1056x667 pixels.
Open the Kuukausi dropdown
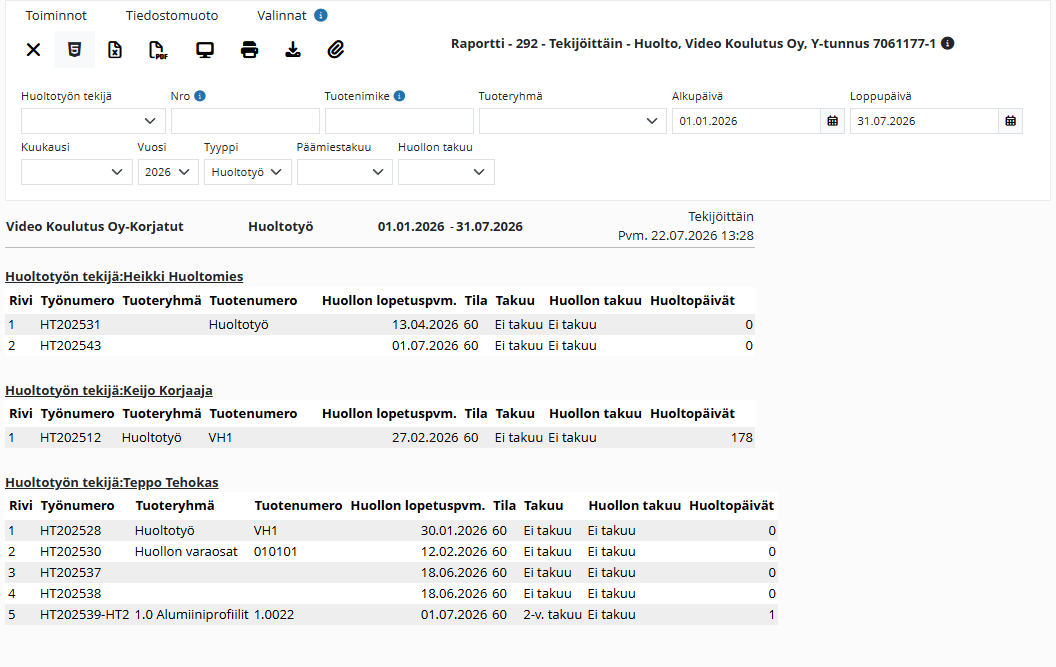tap(76, 172)
